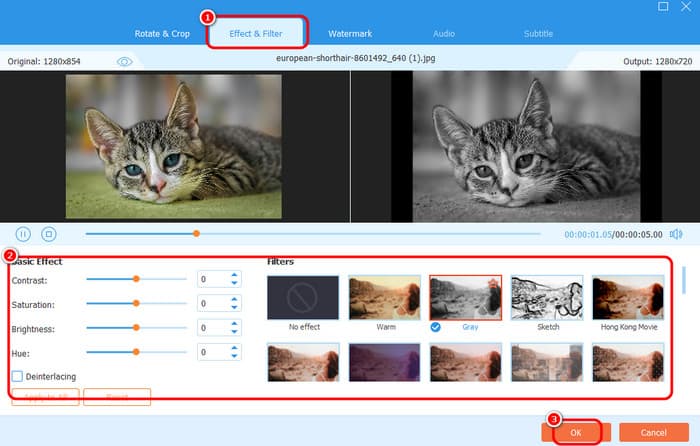Increase Hue value with up arrow
The image size is (700, 446).
(x=234, y=348)
